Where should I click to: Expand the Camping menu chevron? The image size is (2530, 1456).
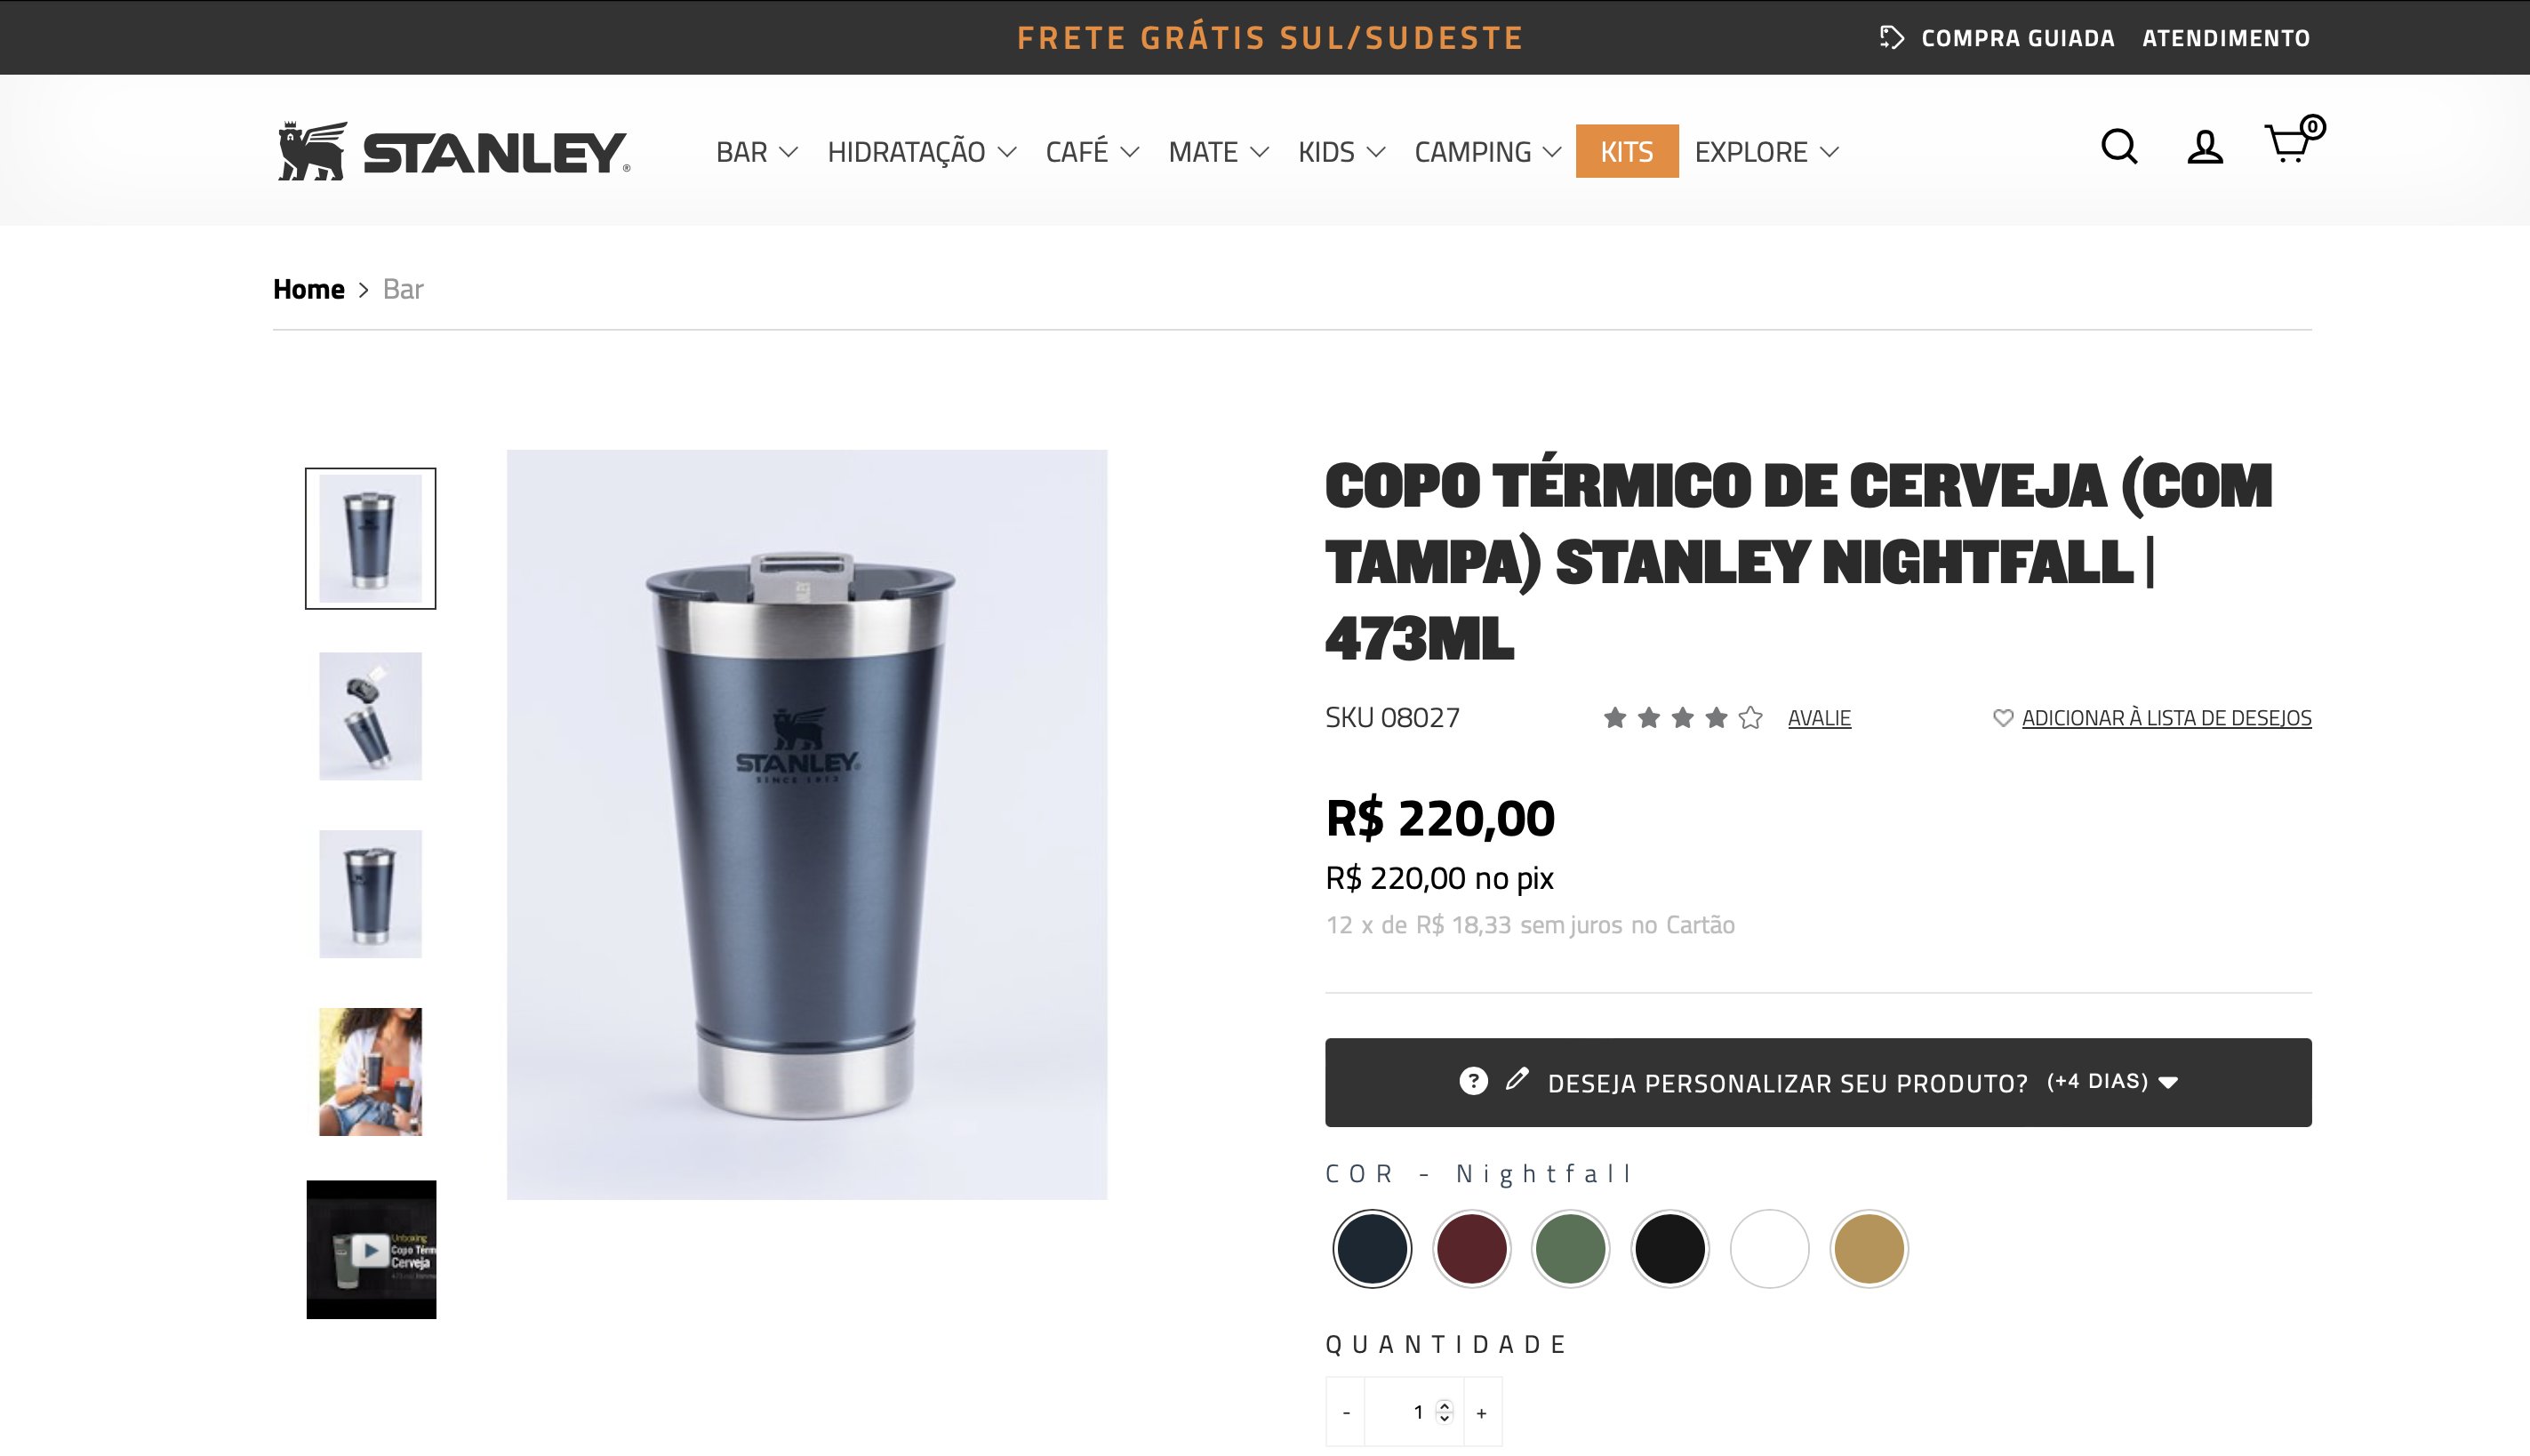(x=1552, y=152)
